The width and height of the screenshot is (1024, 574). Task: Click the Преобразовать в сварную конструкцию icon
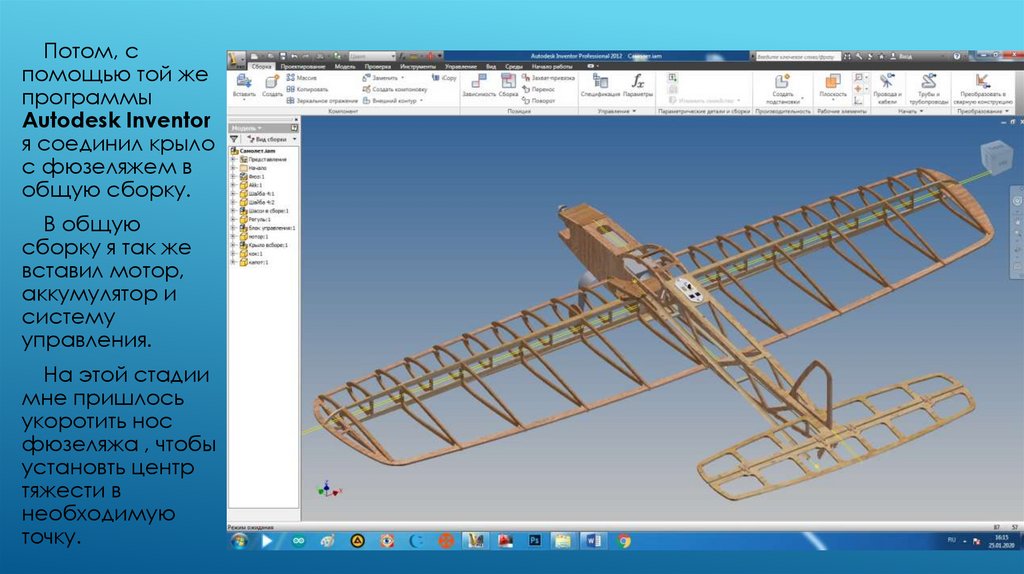pos(982,84)
